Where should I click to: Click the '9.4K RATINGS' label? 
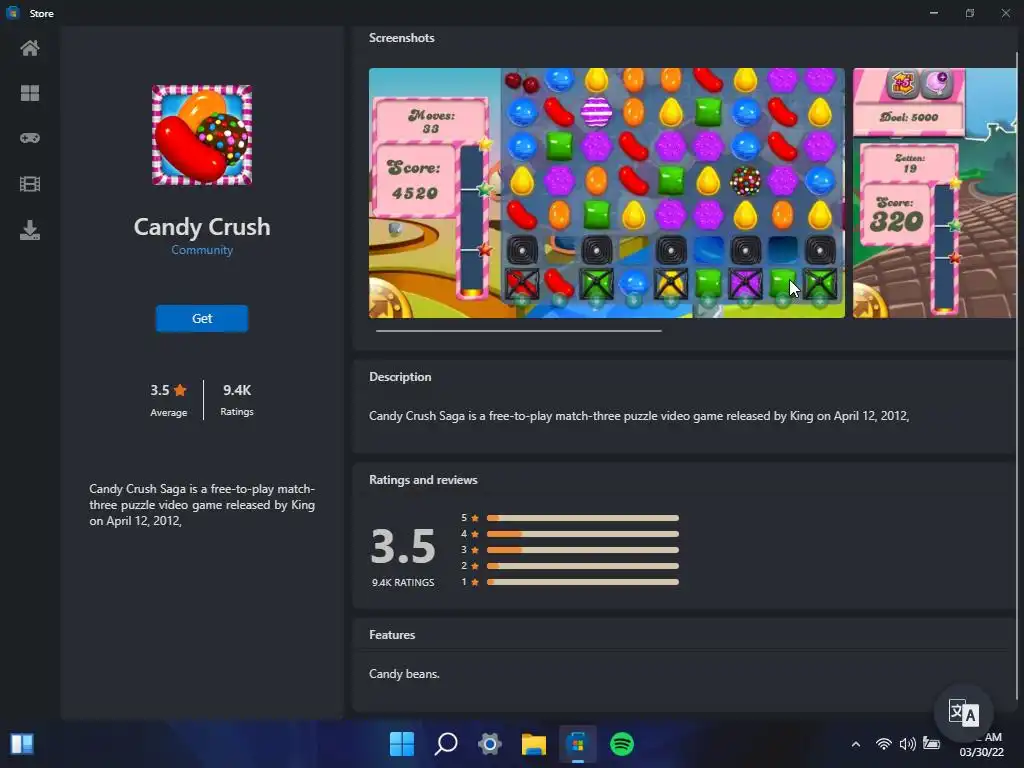pos(403,583)
